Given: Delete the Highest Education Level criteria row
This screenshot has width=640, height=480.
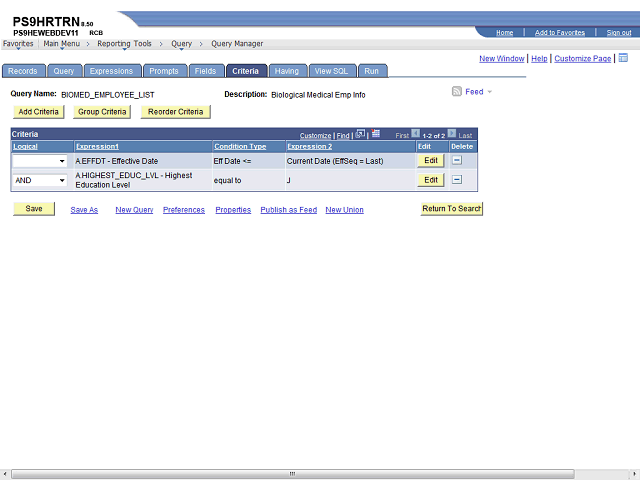Looking at the screenshot, I should point(457,180).
